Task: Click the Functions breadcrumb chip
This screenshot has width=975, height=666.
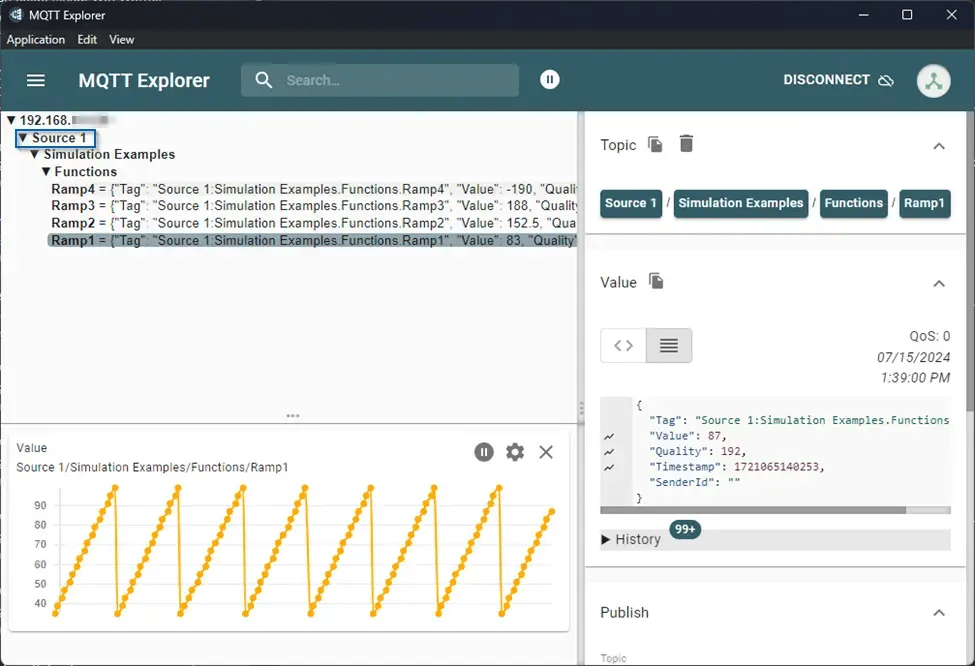Action: coord(853,203)
